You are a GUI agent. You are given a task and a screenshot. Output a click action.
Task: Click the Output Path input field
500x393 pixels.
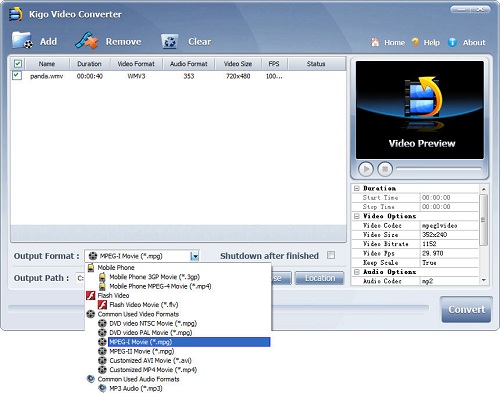pos(80,278)
